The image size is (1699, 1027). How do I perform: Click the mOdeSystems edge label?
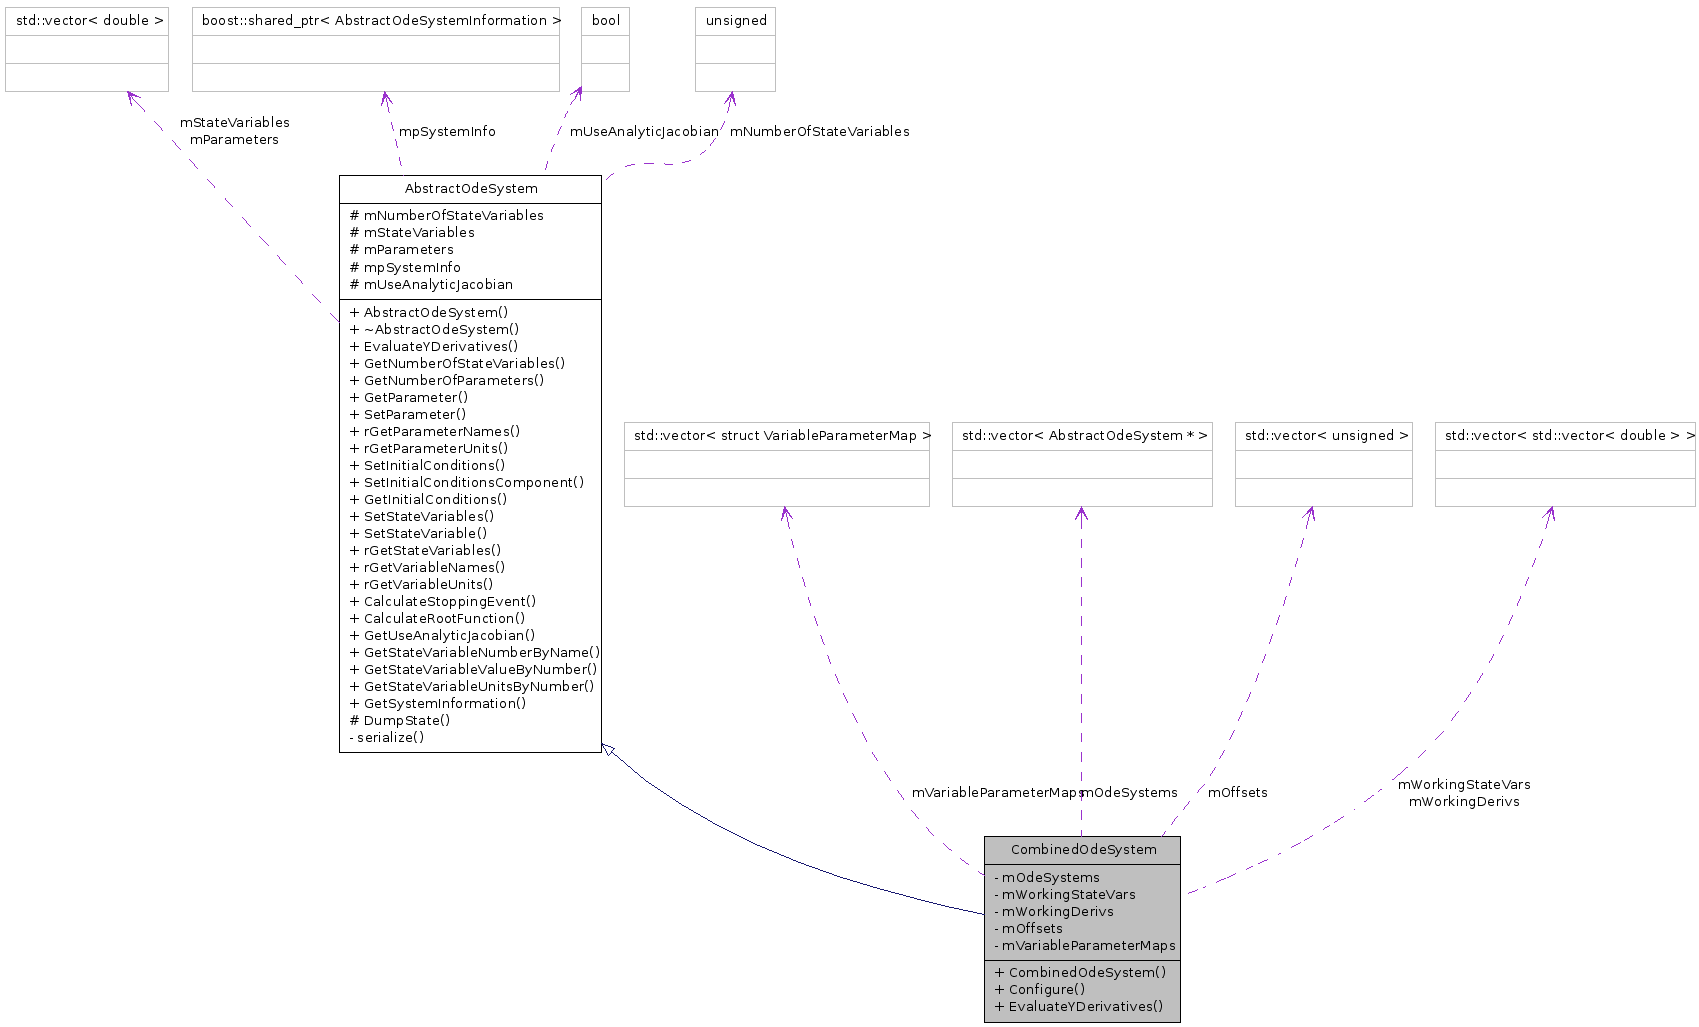point(1130,793)
